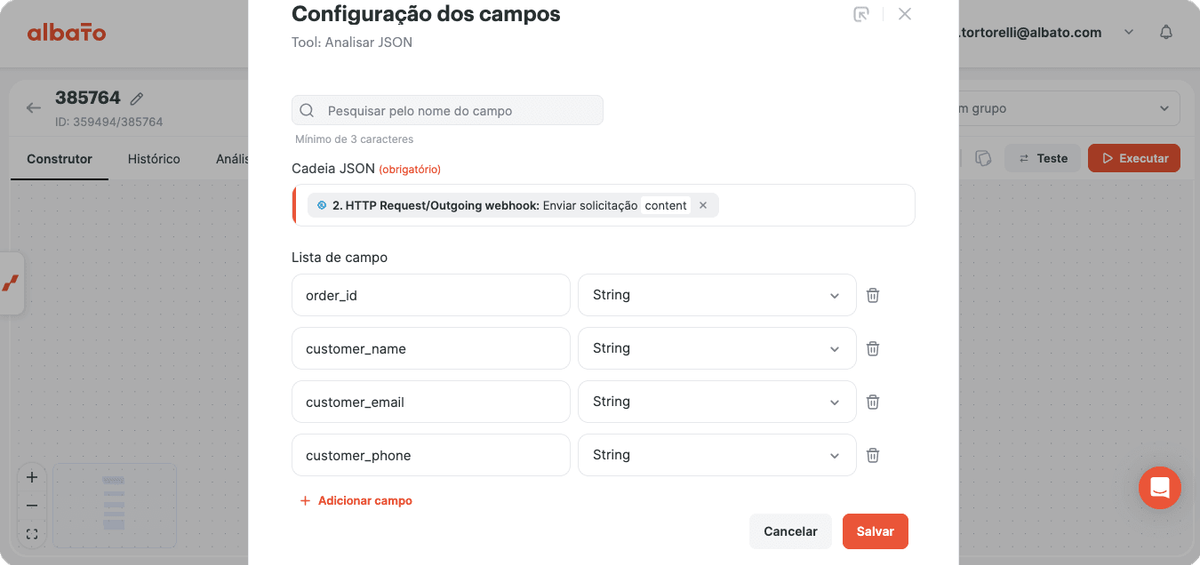Delete the customer_email field row

pyautogui.click(x=873, y=401)
